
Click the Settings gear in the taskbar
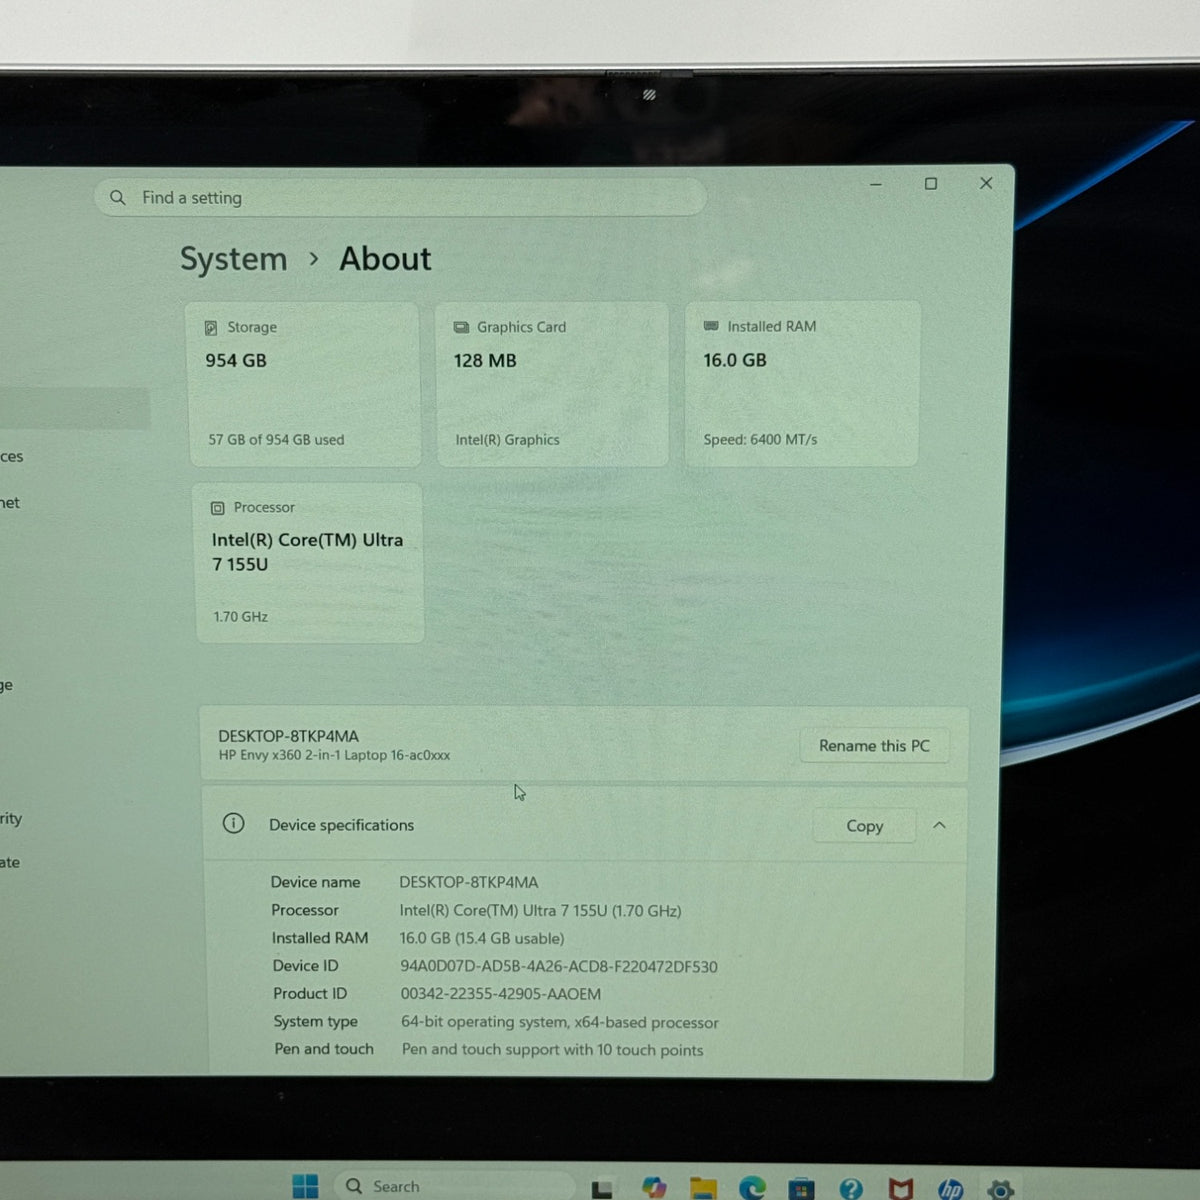pos(1000,1189)
